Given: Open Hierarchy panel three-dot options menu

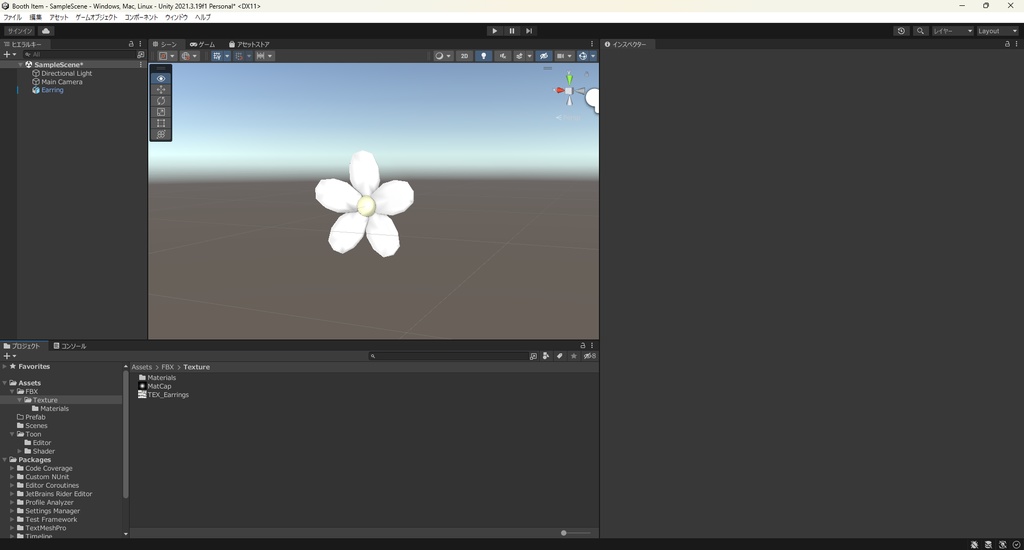Looking at the screenshot, I should pos(140,44).
